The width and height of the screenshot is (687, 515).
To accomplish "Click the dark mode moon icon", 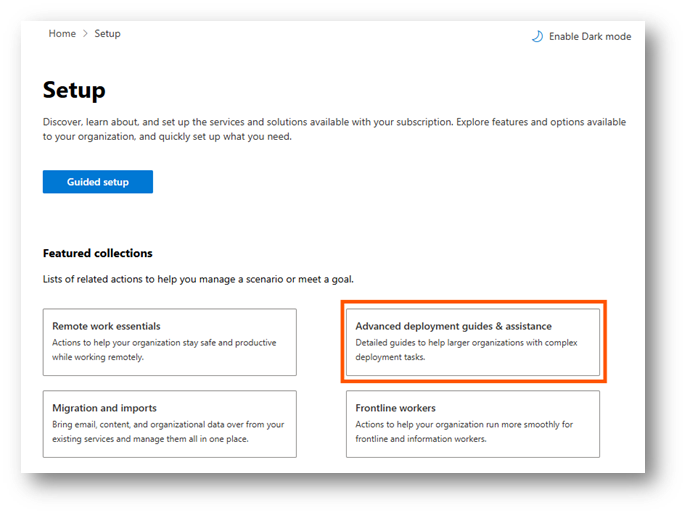I will (537, 36).
